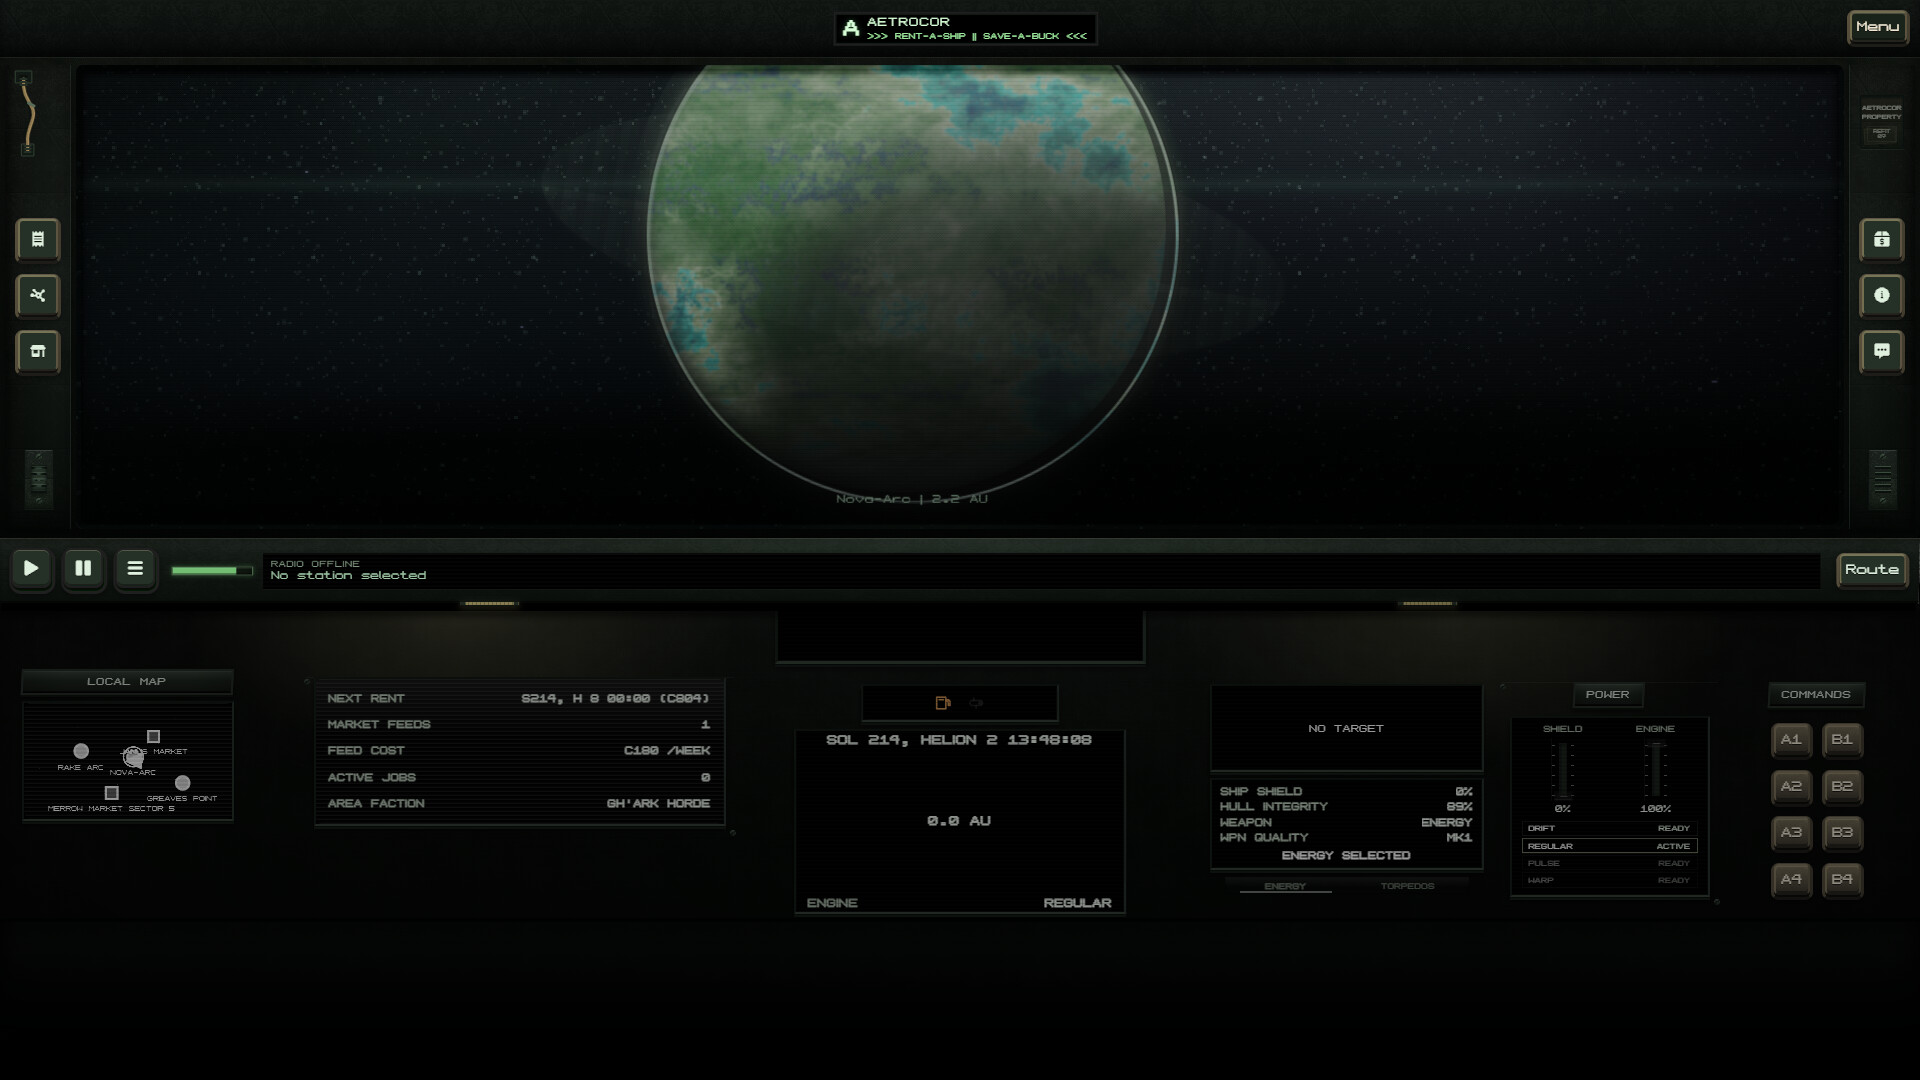Open the log notes icon in left sidebar
This screenshot has height=1080, width=1920.
coord(38,240)
